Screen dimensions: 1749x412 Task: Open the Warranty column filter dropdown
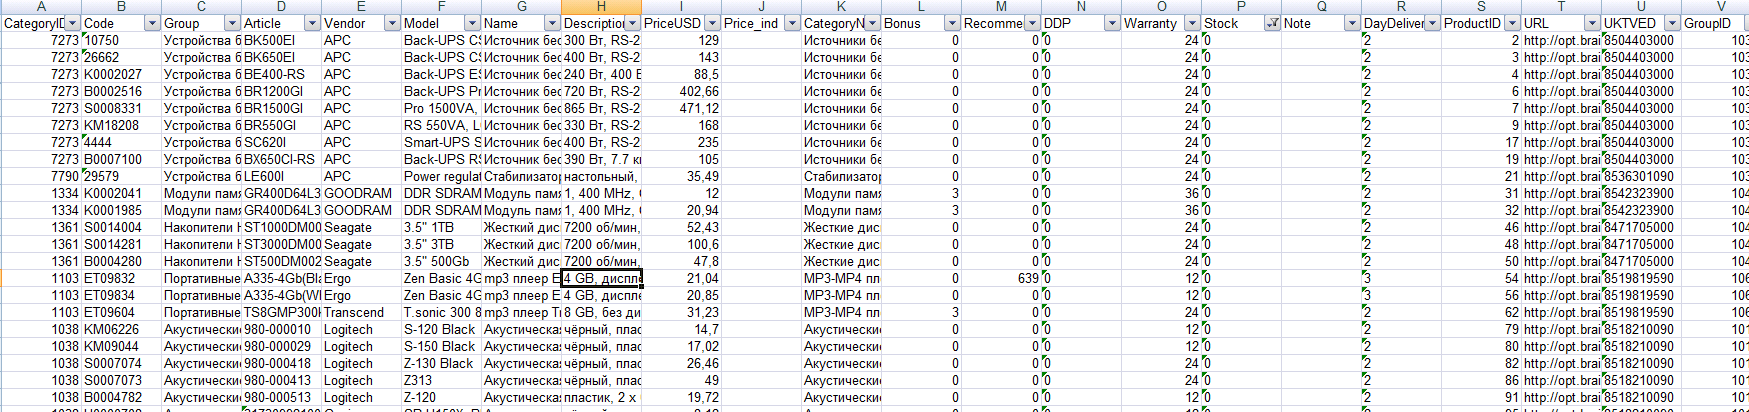[1192, 23]
